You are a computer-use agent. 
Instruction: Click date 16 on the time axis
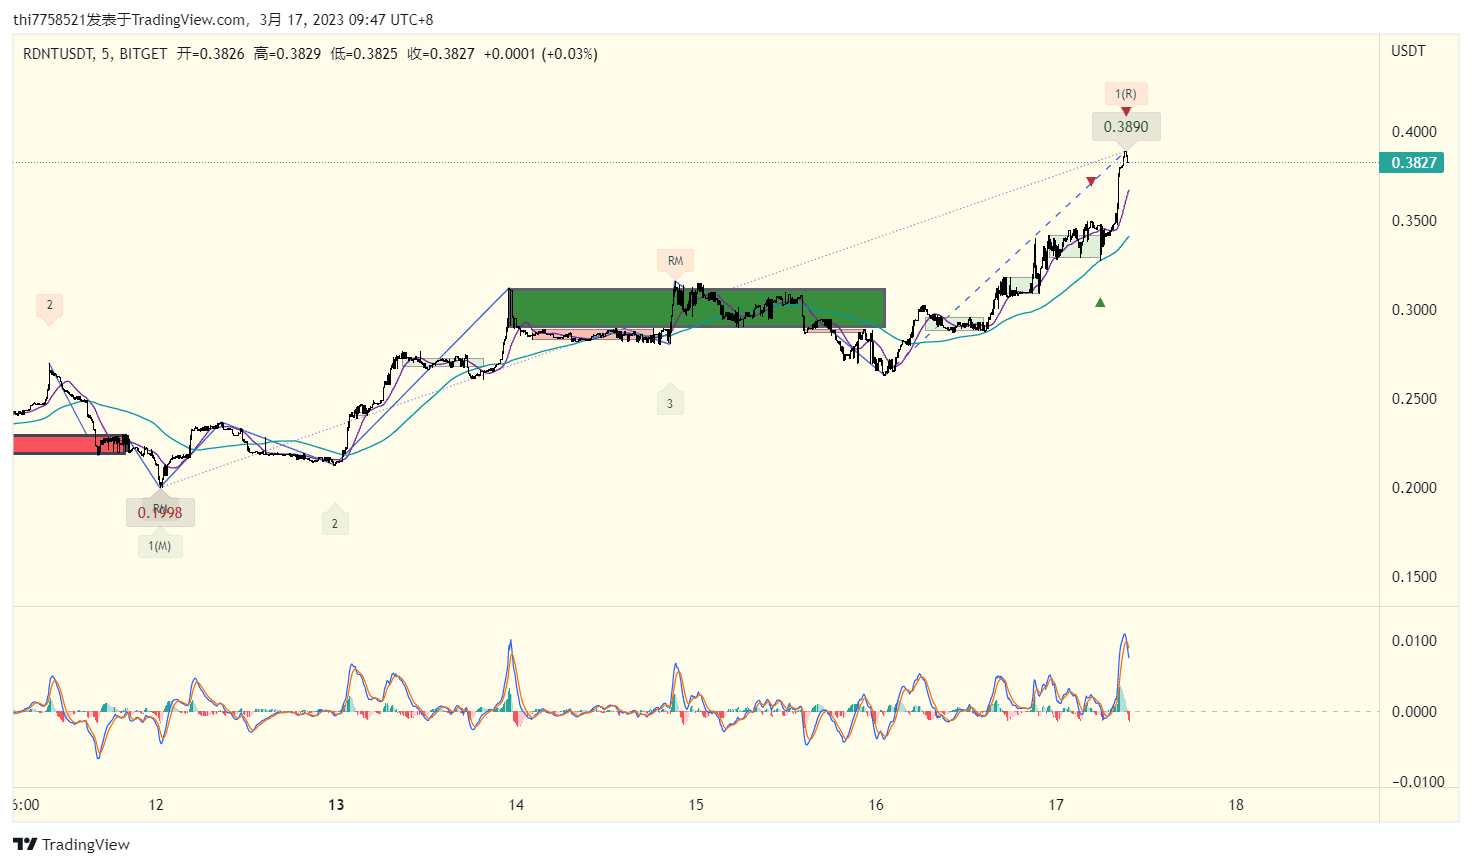coord(876,805)
